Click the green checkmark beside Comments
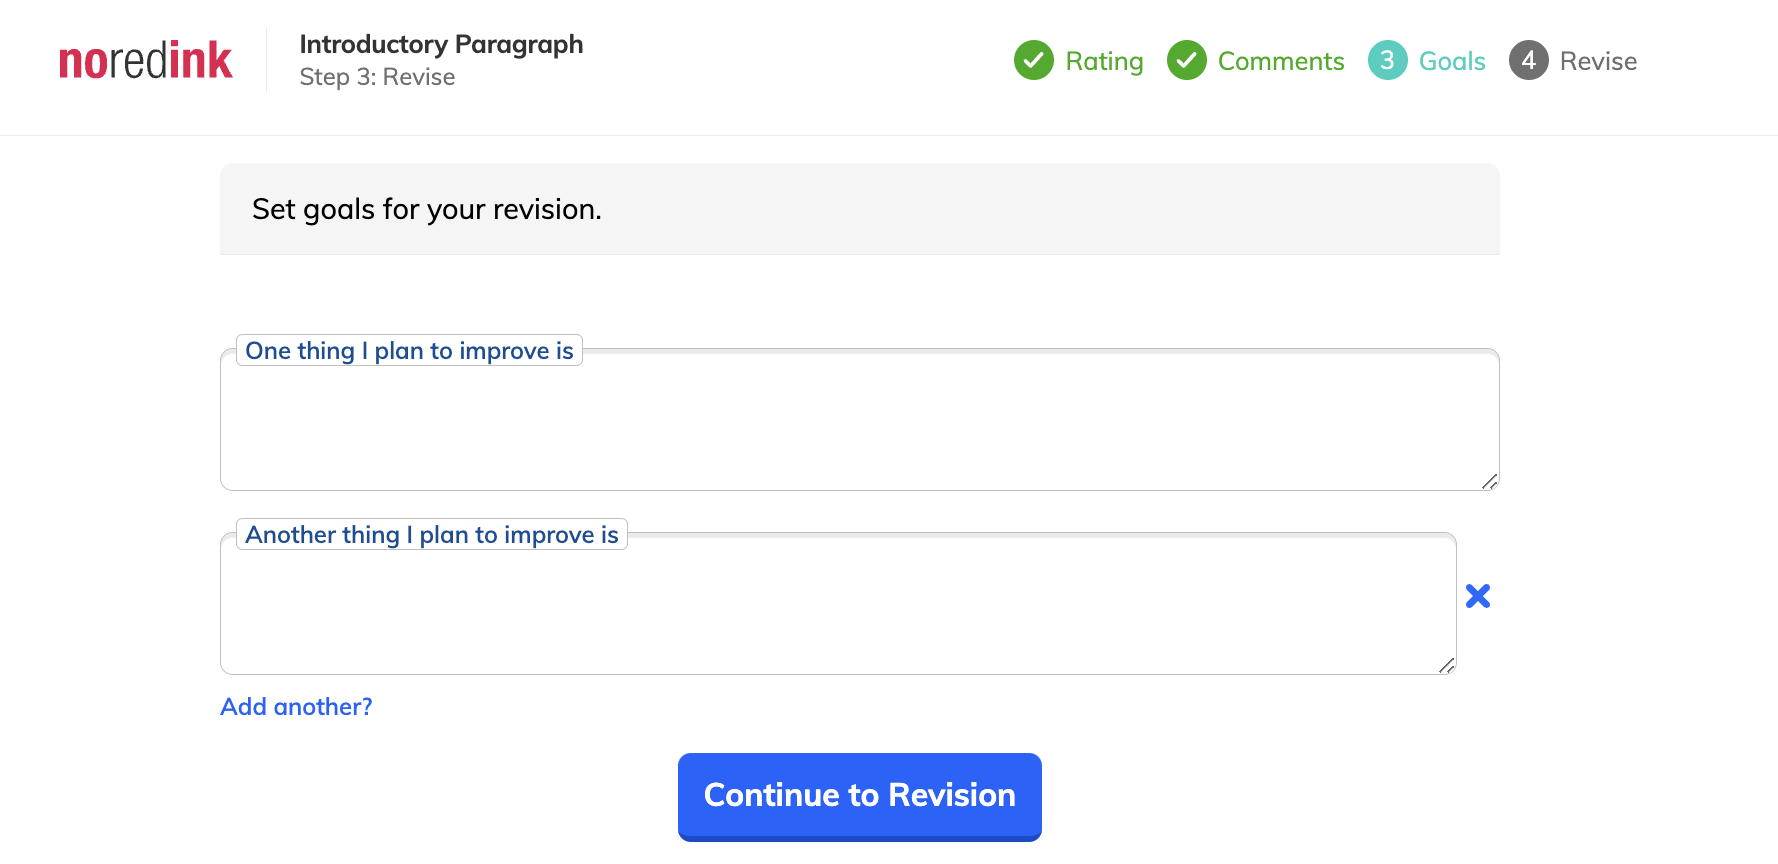1778x864 pixels. [x=1187, y=60]
